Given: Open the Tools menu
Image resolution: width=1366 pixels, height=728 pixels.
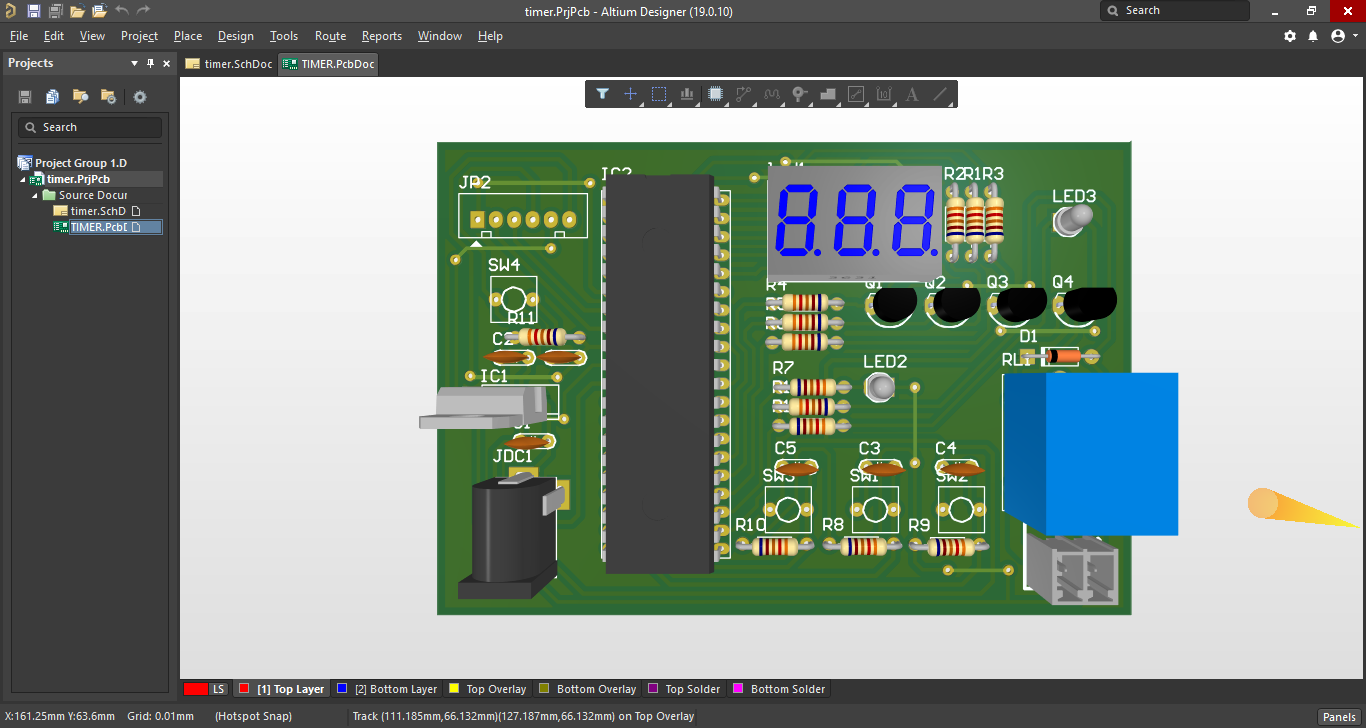Looking at the screenshot, I should [x=284, y=36].
